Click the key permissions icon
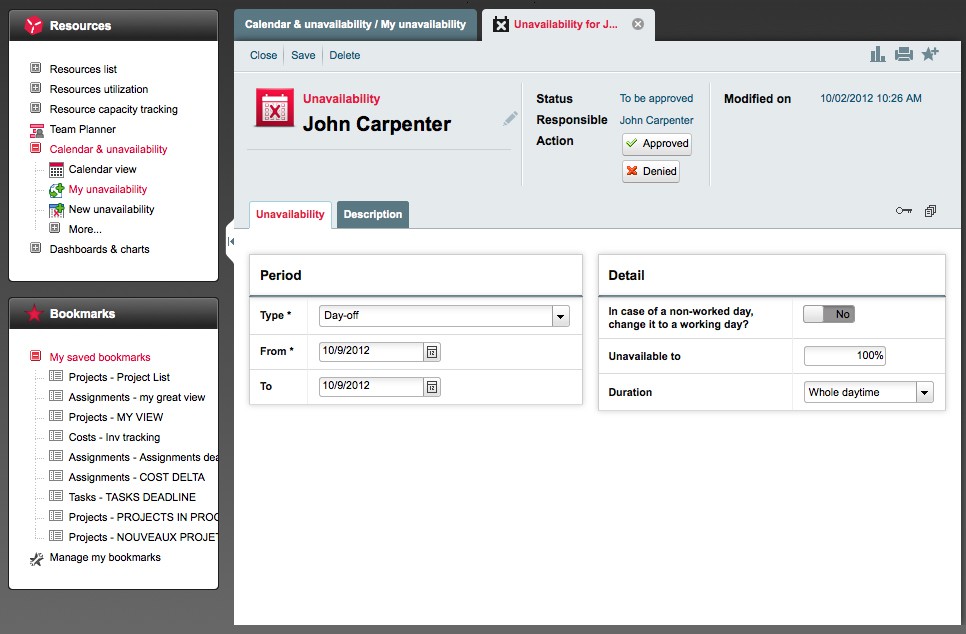The height and width of the screenshot is (634, 966). tap(904, 211)
